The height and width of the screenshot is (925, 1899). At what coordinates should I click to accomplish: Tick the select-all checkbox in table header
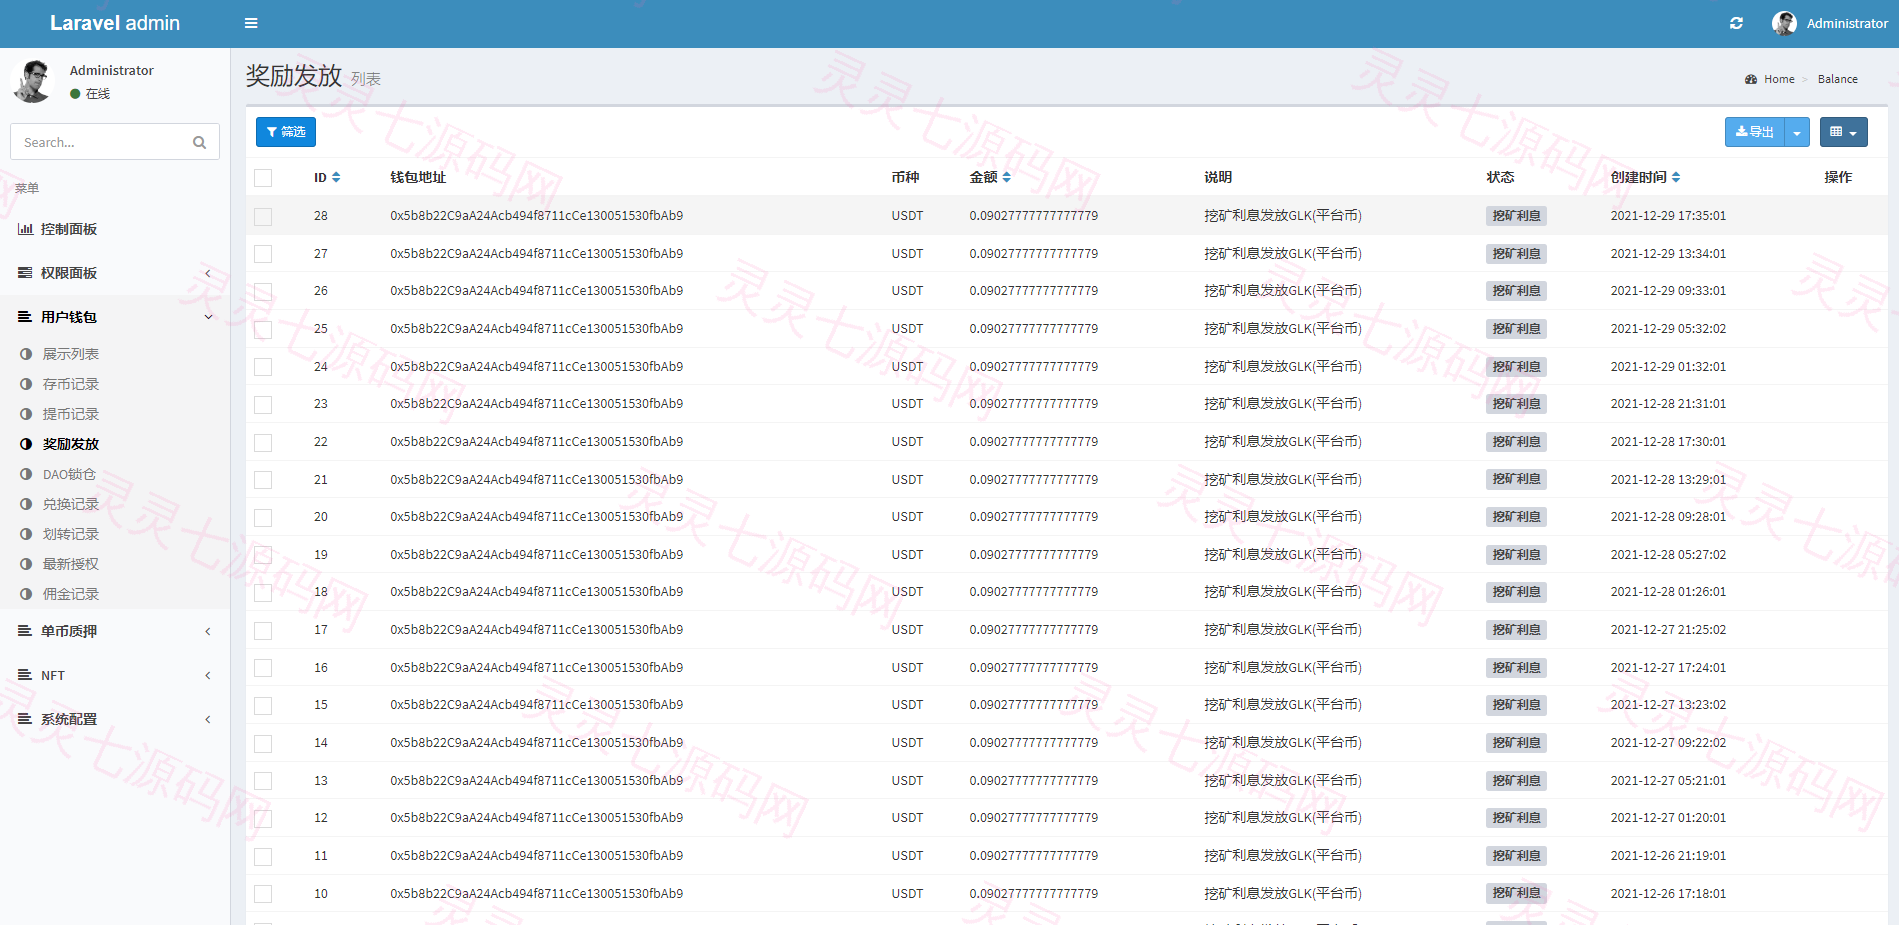(x=263, y=178)
